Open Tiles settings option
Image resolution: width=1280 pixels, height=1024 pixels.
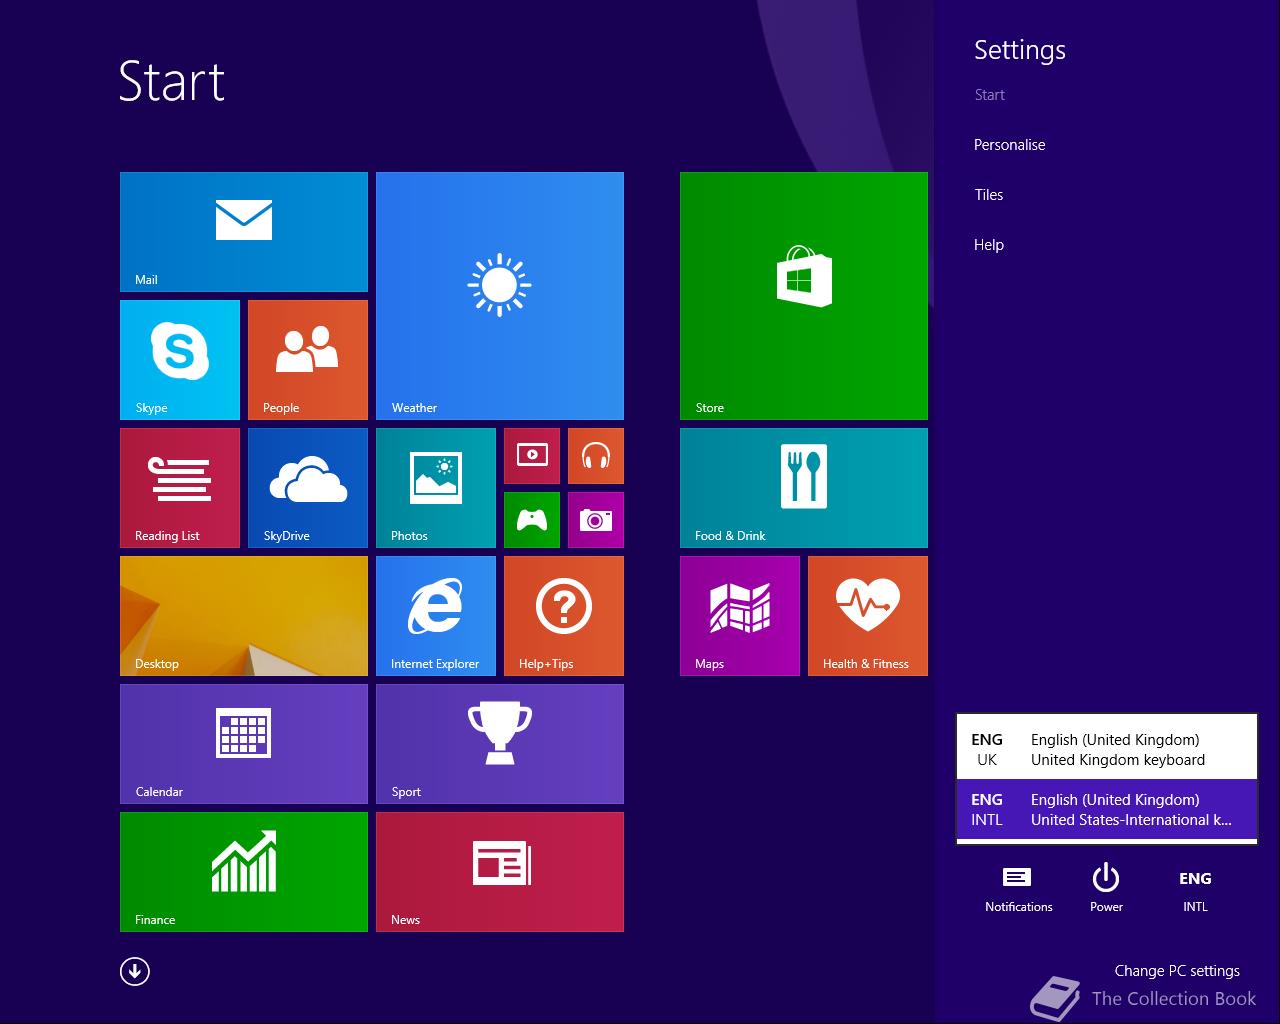click(989, 195)
